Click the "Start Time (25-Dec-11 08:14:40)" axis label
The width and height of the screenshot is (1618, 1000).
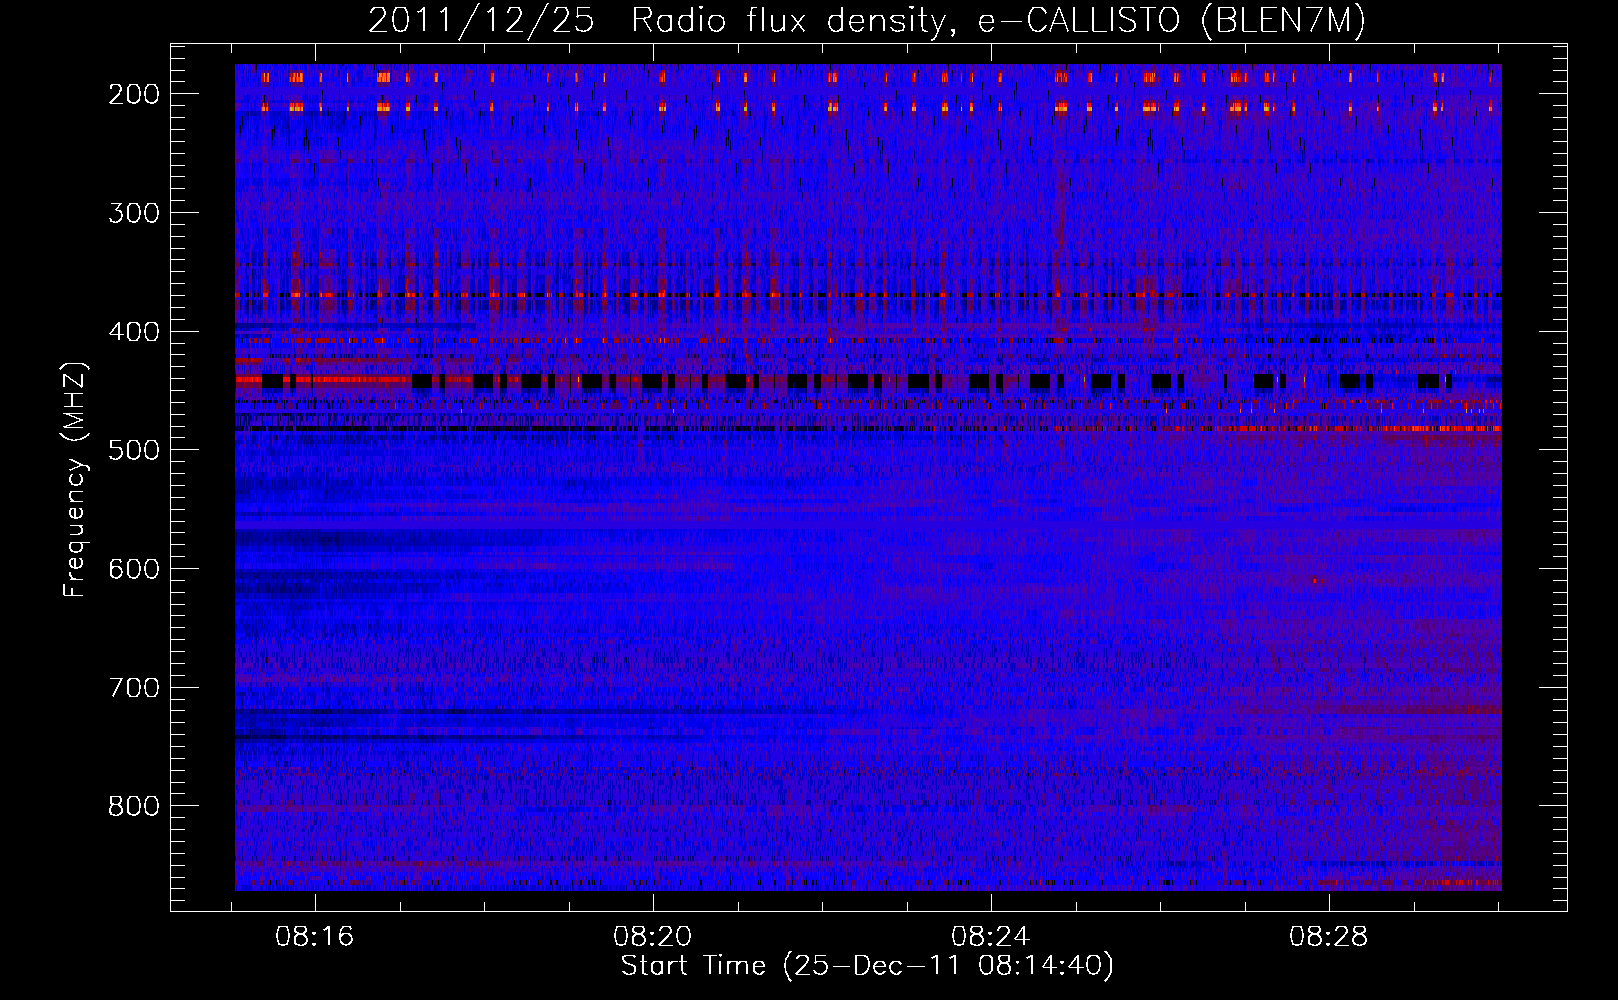(x=867, y=967)
